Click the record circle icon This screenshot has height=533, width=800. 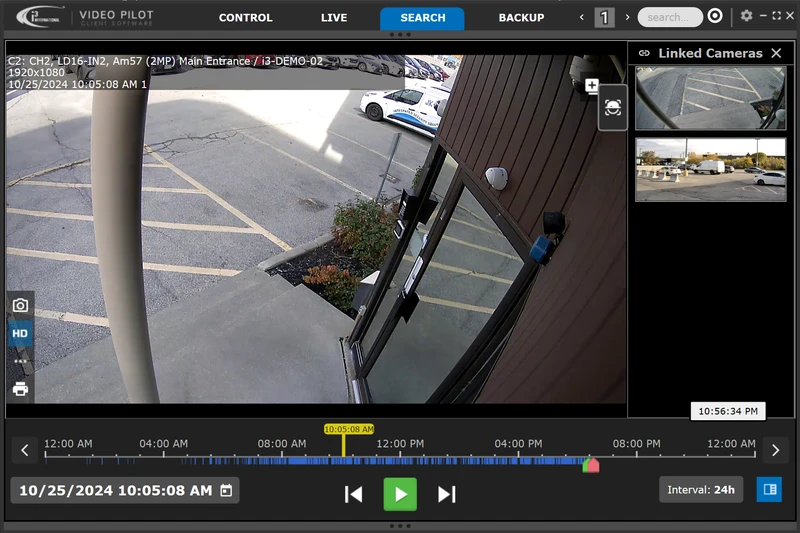(x=715, y=16)
